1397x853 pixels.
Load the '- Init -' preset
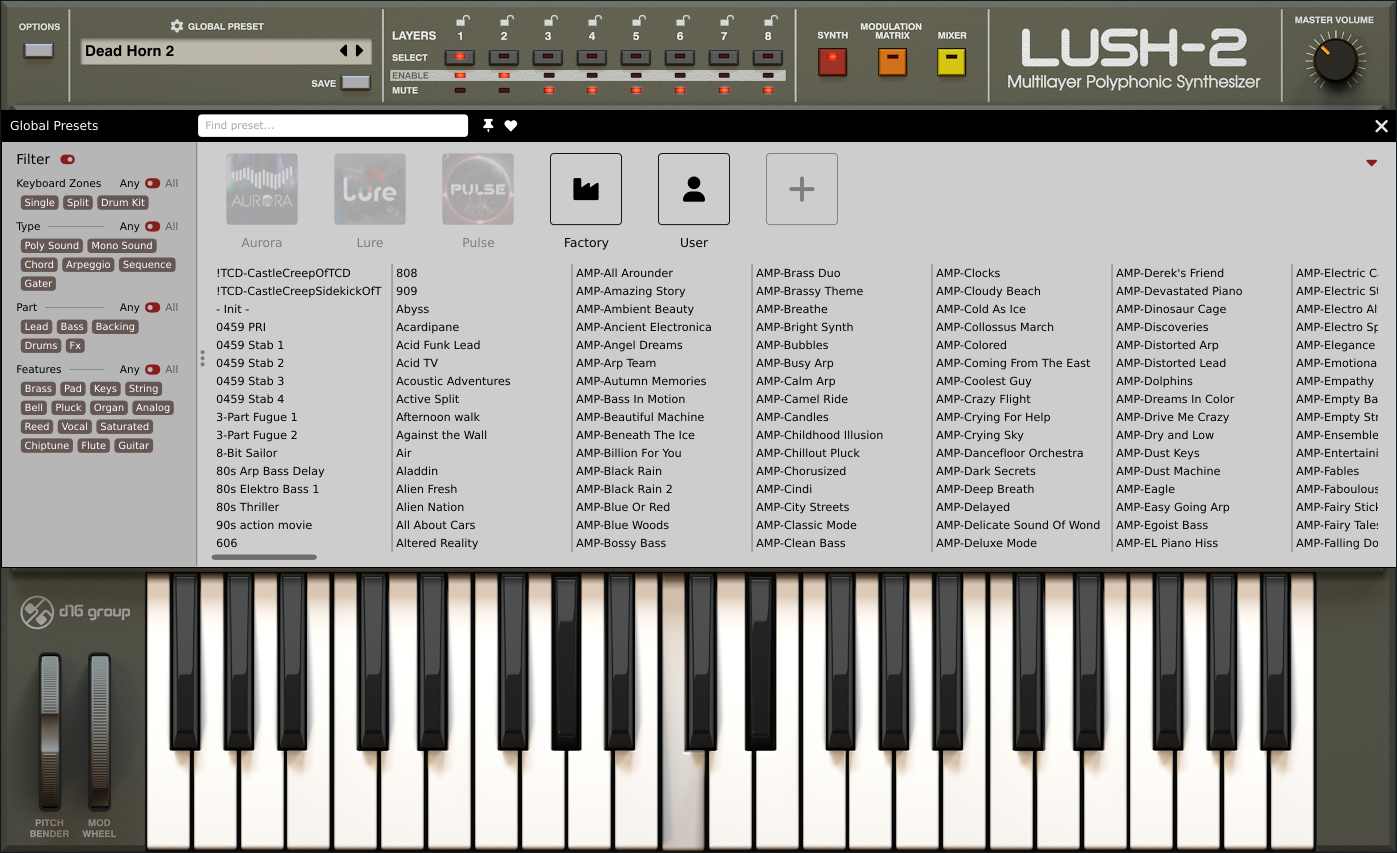coord(233,309)
